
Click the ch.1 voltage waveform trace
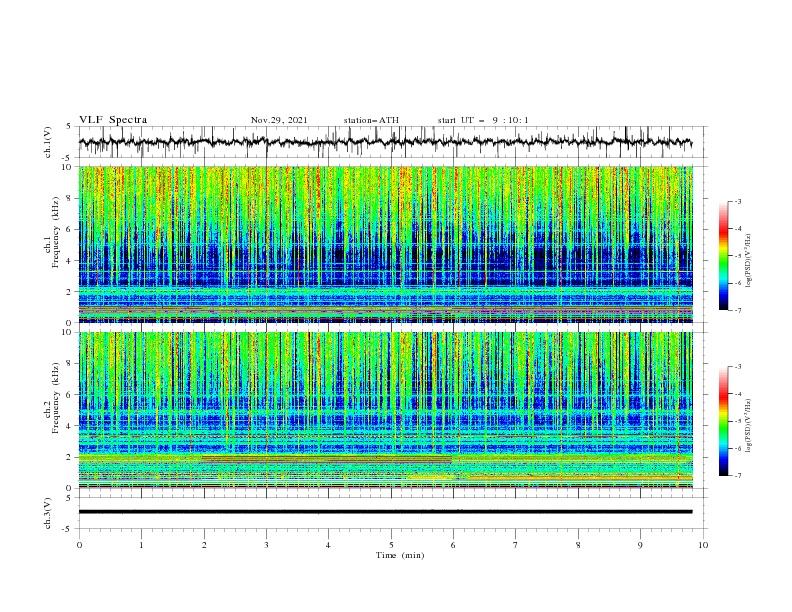point(385,142)
